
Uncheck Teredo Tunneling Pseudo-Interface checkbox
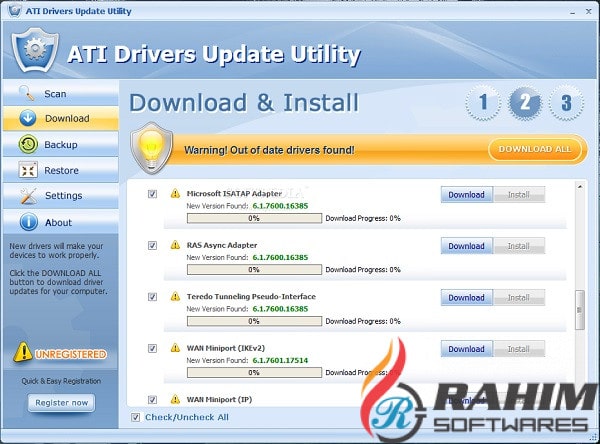[152, 297]
